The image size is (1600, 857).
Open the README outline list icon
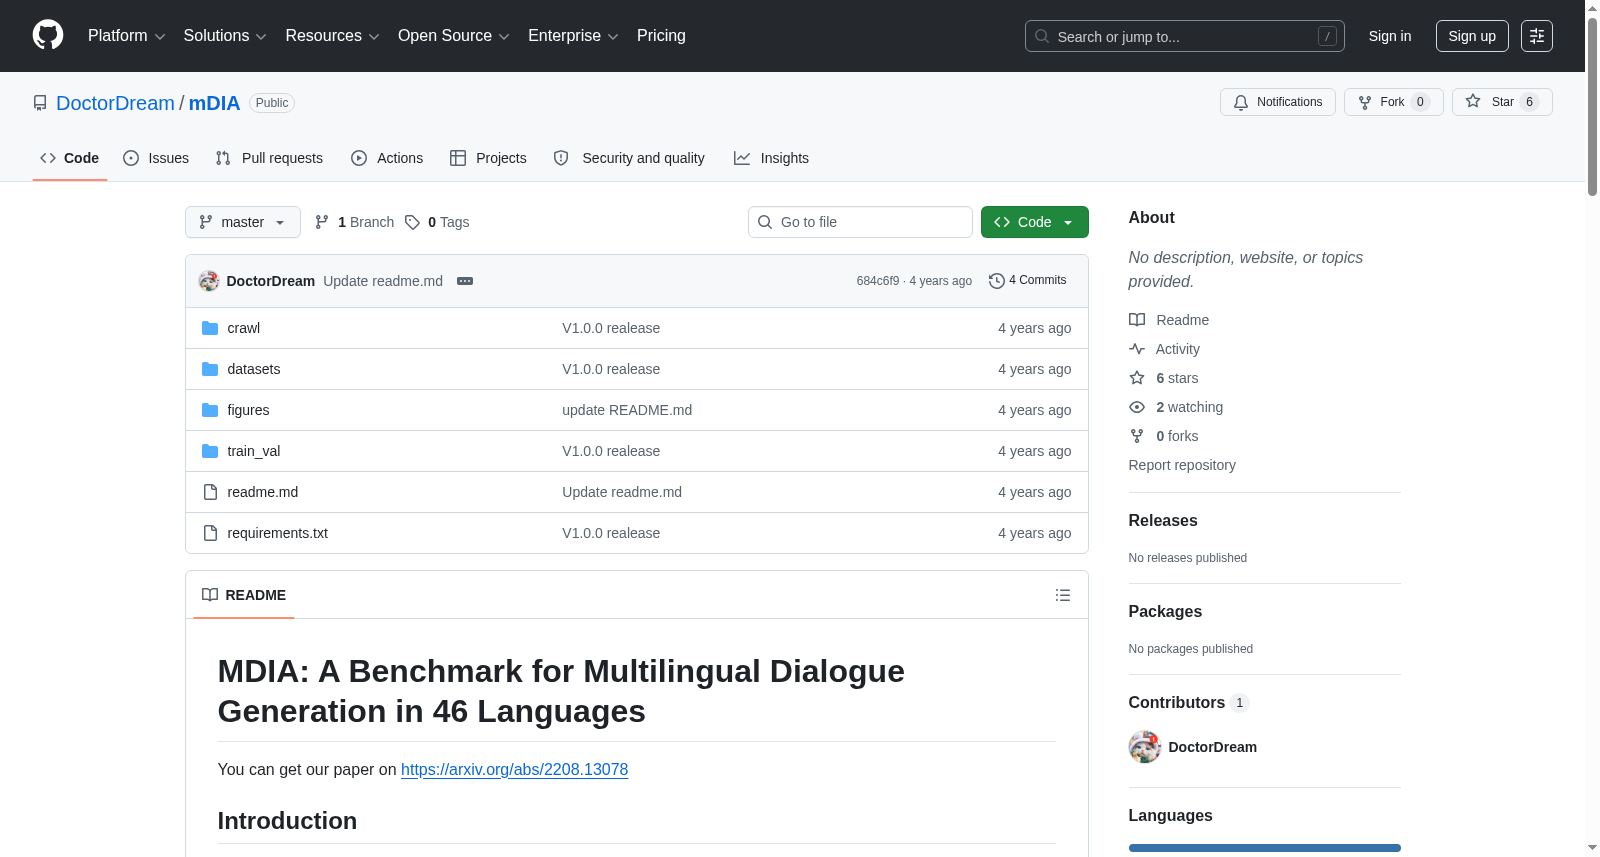point(1063,595)
